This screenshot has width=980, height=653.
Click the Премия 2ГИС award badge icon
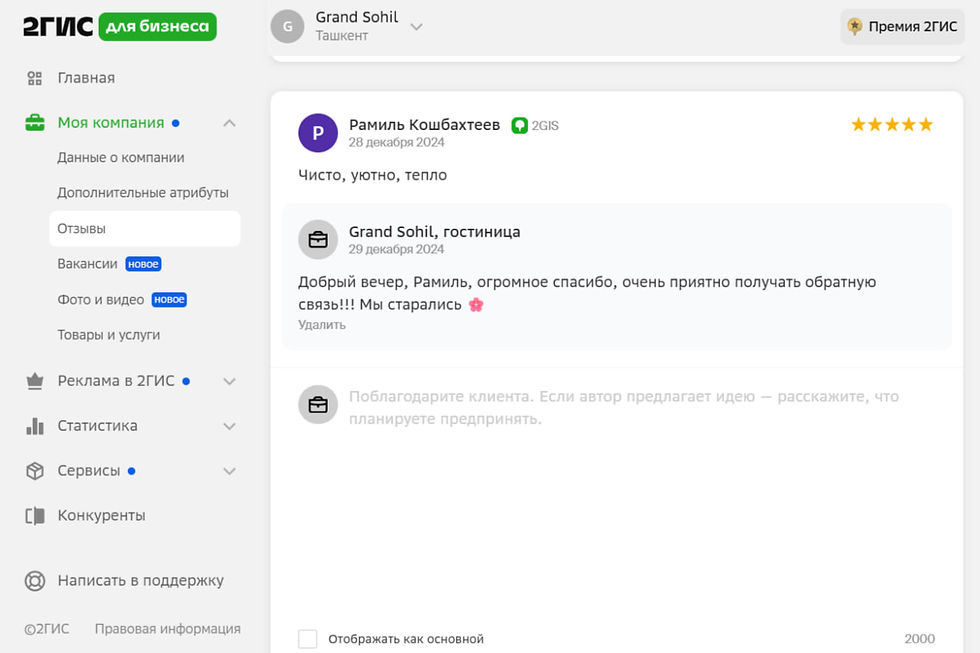coord(854,26)
